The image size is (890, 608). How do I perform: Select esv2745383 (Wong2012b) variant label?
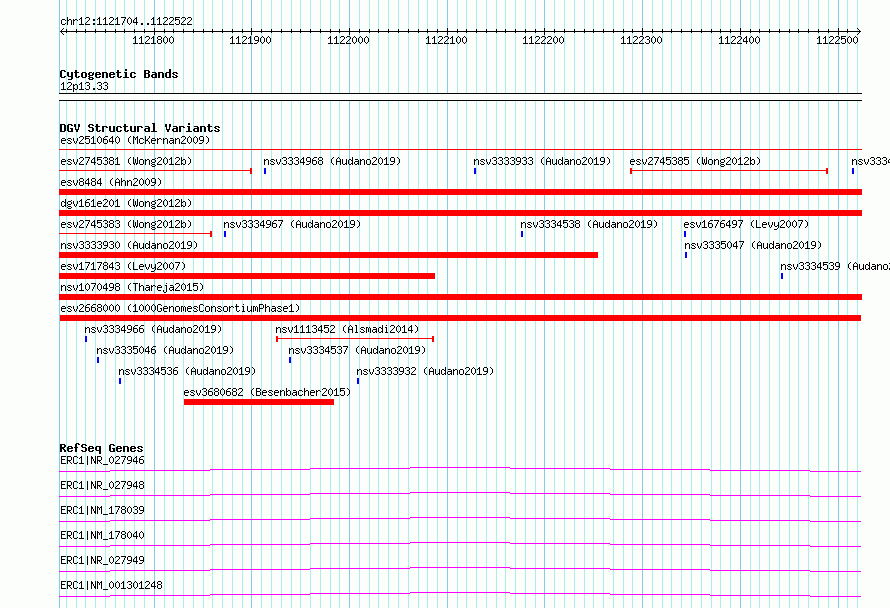click(x=126, y=224)
